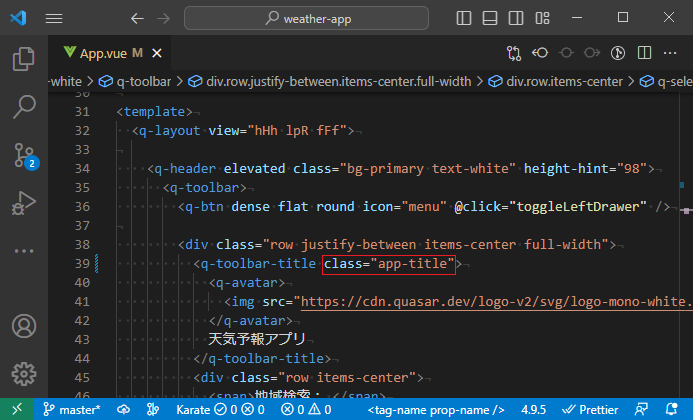Open Source Control with 2 pending changes
693x420 pixels.
[24, 156]
